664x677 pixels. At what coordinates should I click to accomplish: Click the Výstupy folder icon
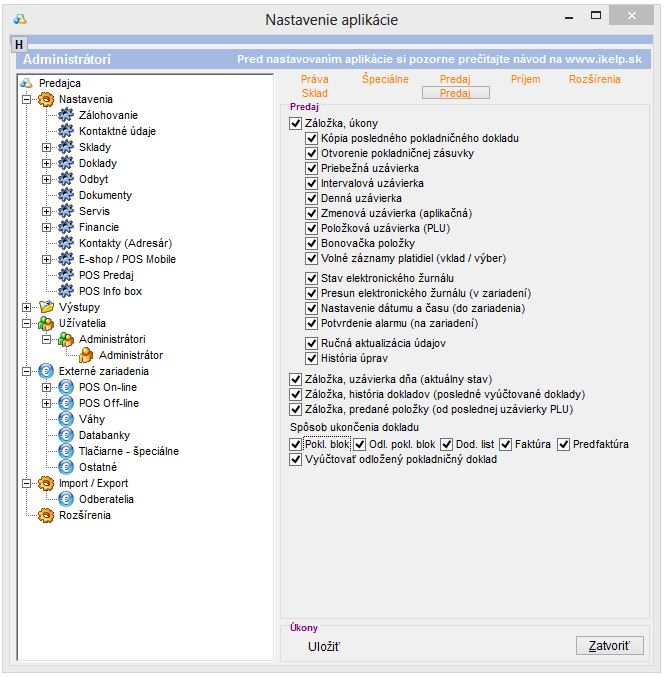(x=45, y=307)
